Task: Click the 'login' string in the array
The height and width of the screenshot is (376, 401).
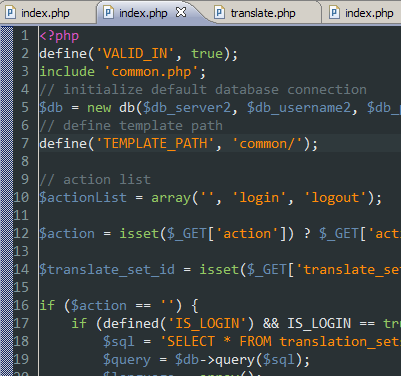Action: pyautogui.click(x=259, y=198)
